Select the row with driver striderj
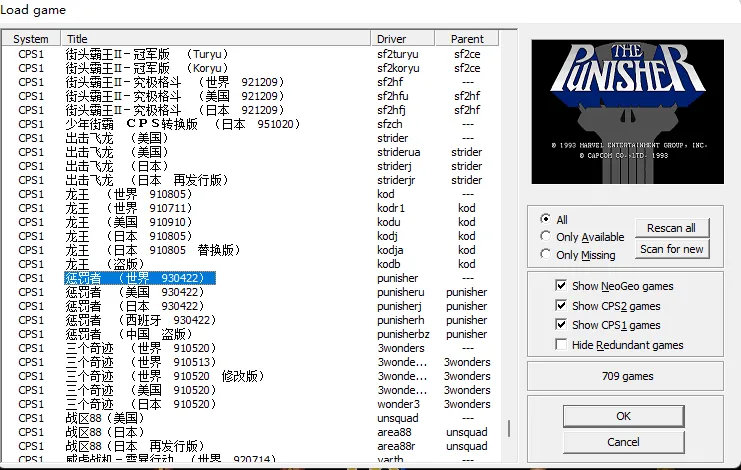Image resolution: width=741 pixels, height=470 pixels. coord(250,166)
